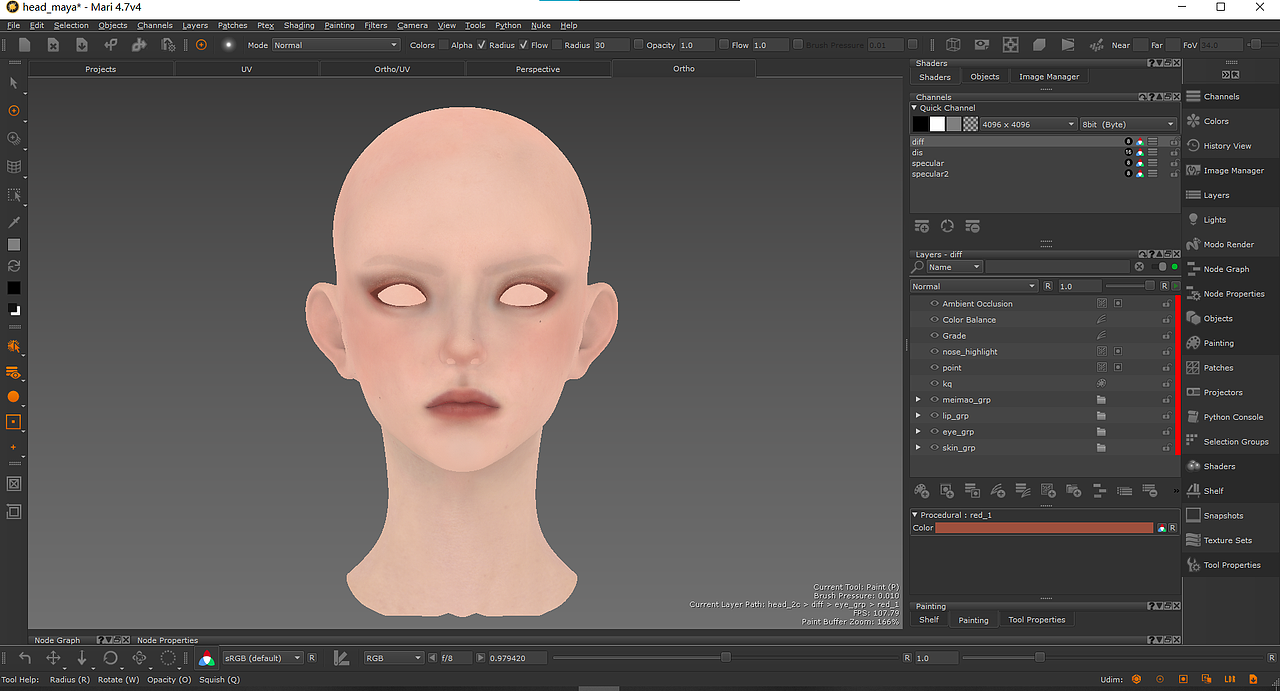Image resolution: width=1280 pixels, height=691 pixels.
Task: Click the wireframe cube icon in the top toolbar
Action: [953, 45]
